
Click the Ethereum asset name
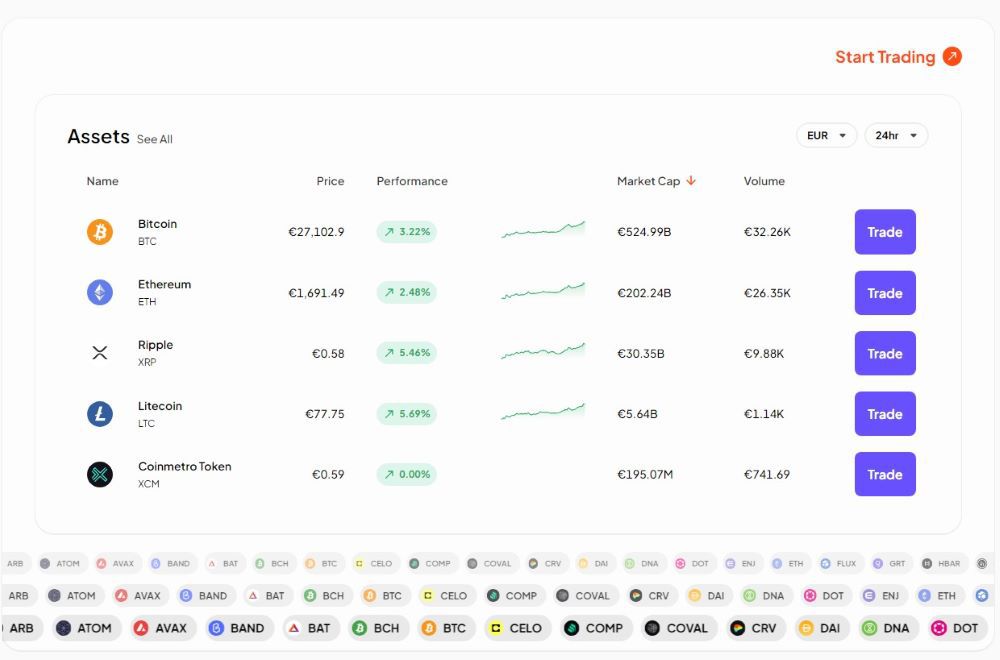click(x=165, y=284)
